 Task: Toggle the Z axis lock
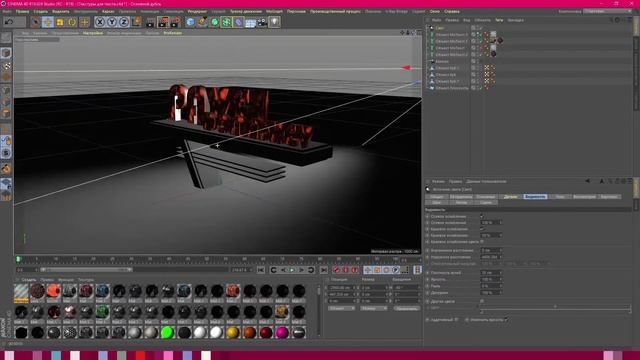124,22
